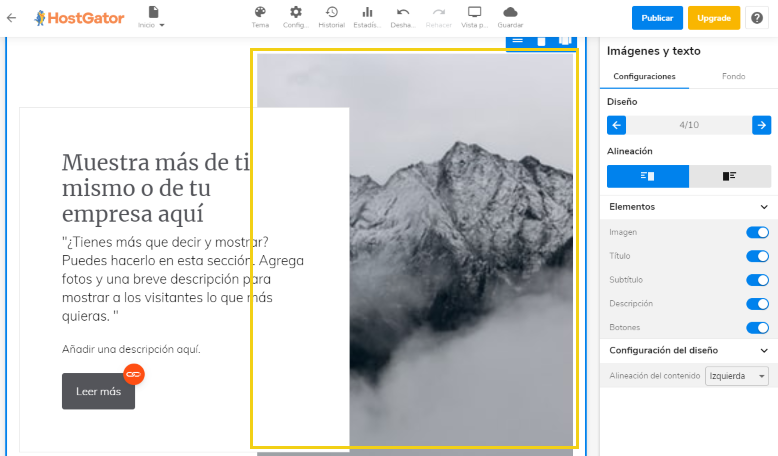Click the section lines handle icon
The width and height of the screenshot is (778, 456).
click(x=518, y=41)
